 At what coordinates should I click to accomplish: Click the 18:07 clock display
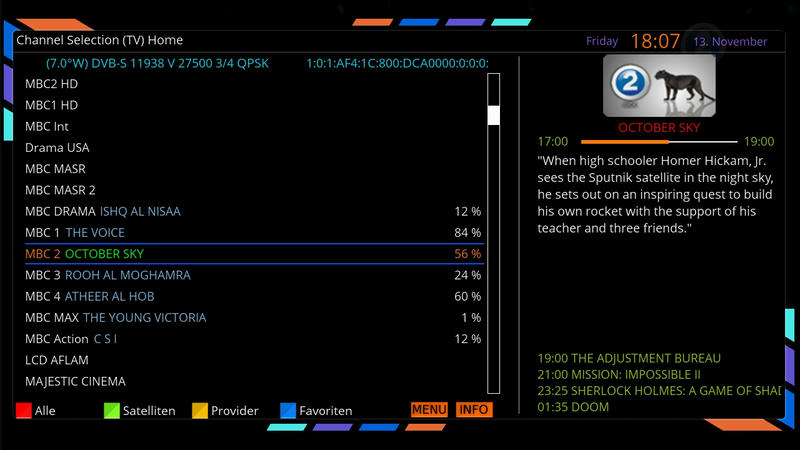656,41
